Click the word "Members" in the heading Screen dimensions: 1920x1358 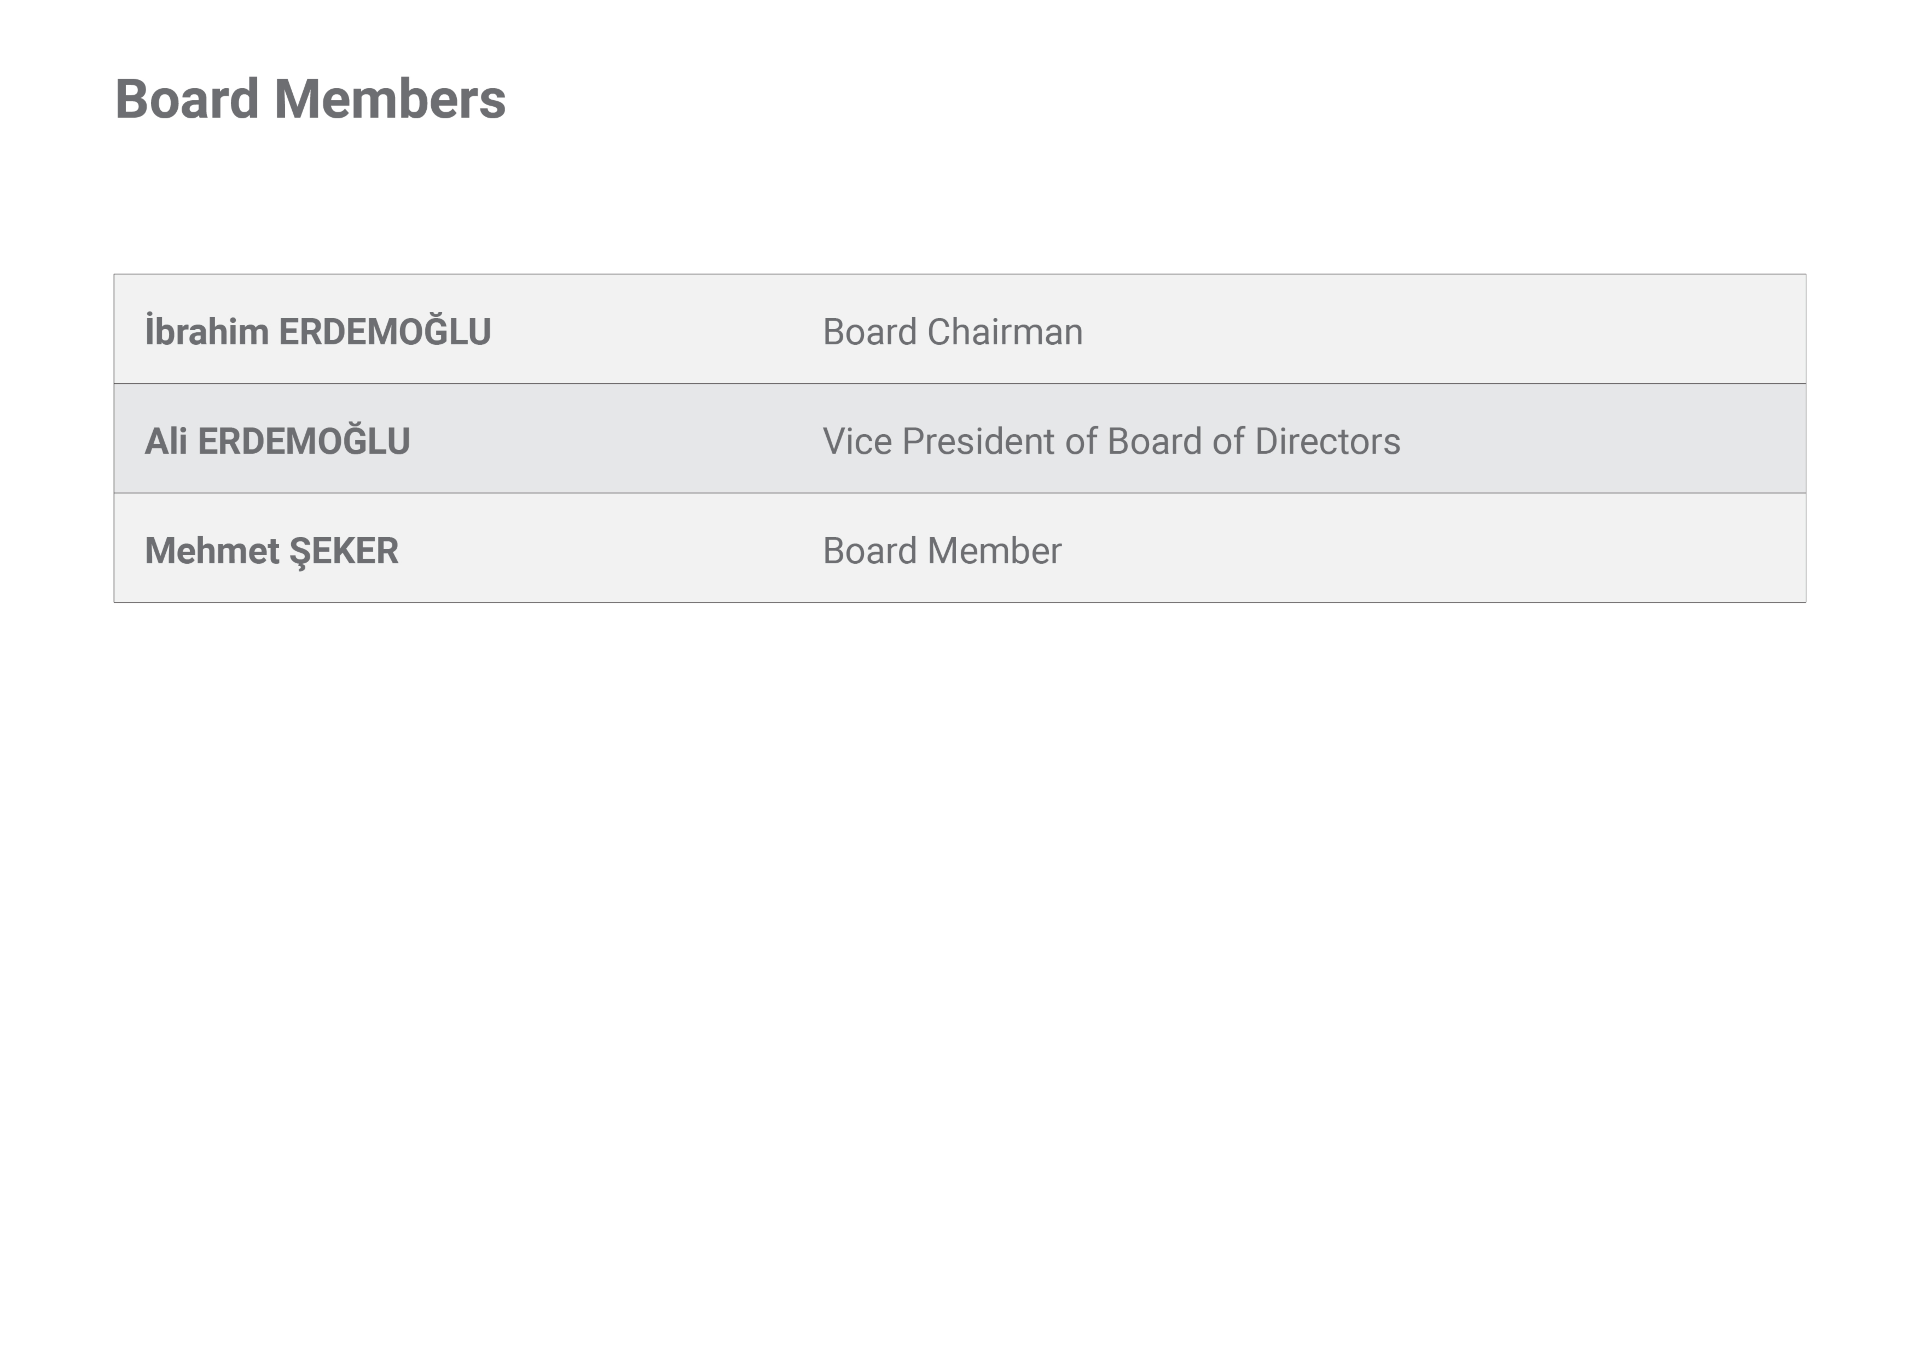coord(390,99)
